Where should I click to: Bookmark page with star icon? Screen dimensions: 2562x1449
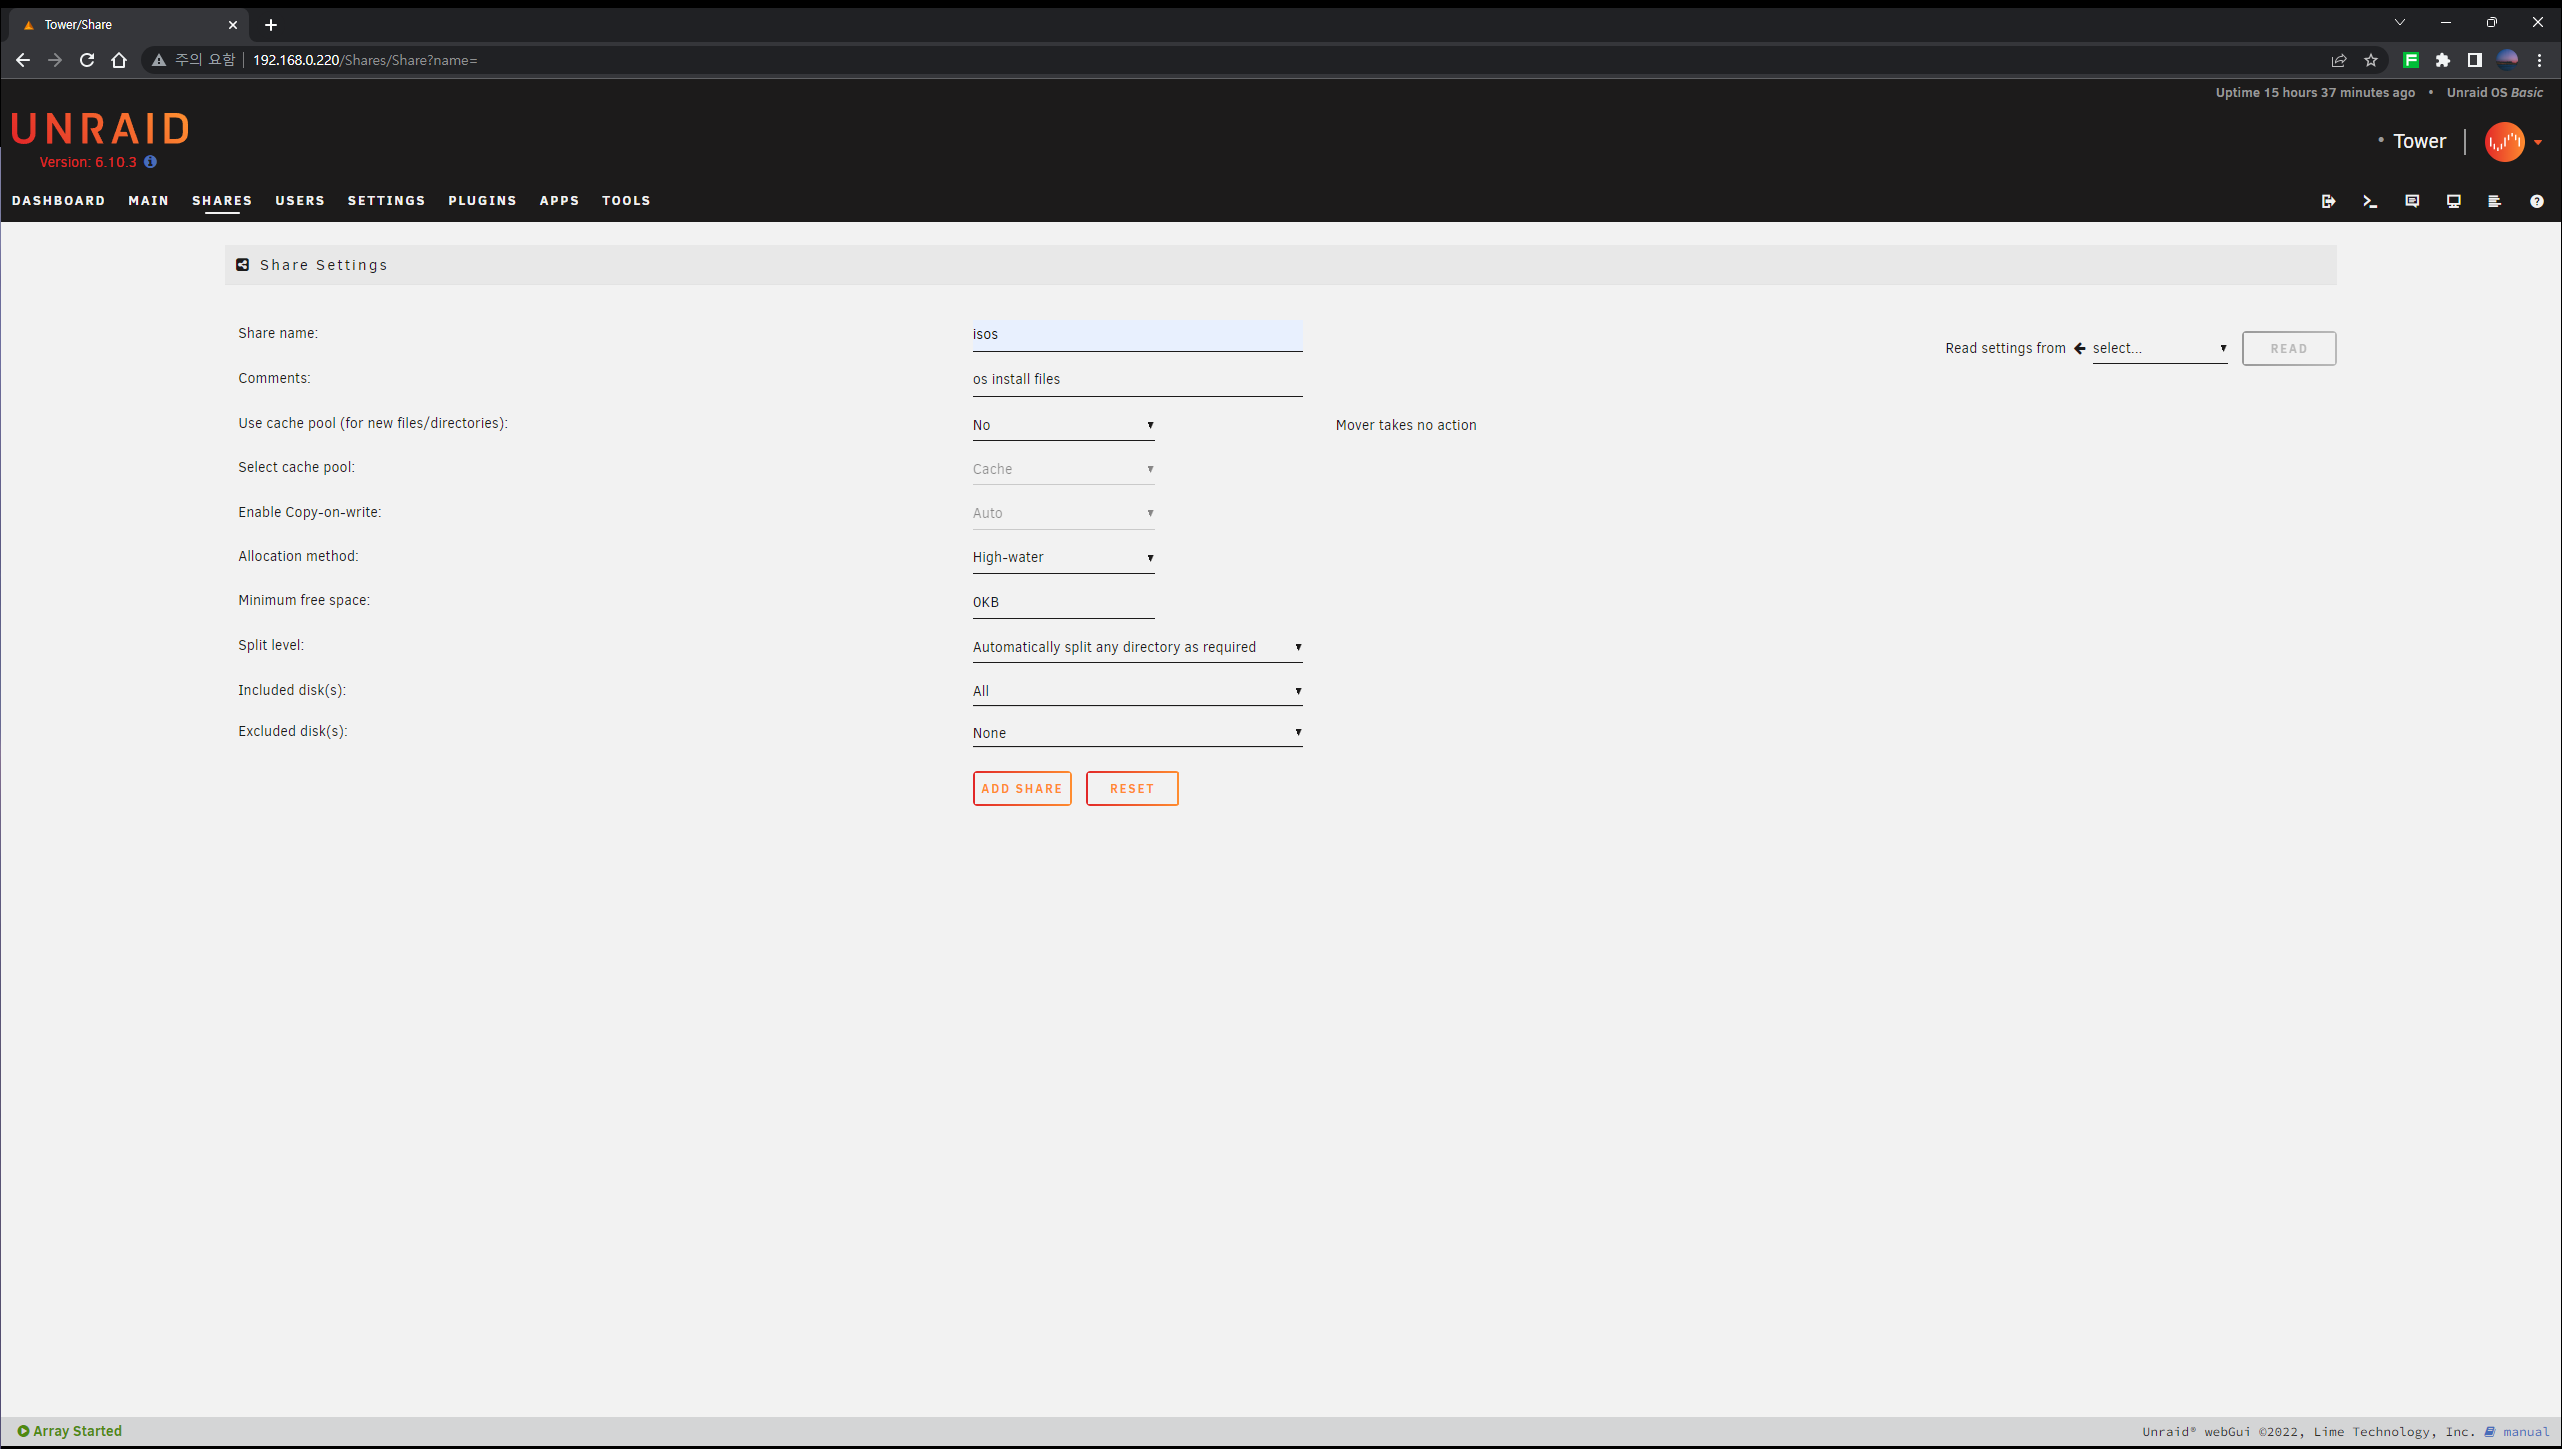pyautogui.click(x=2370, y=60)
